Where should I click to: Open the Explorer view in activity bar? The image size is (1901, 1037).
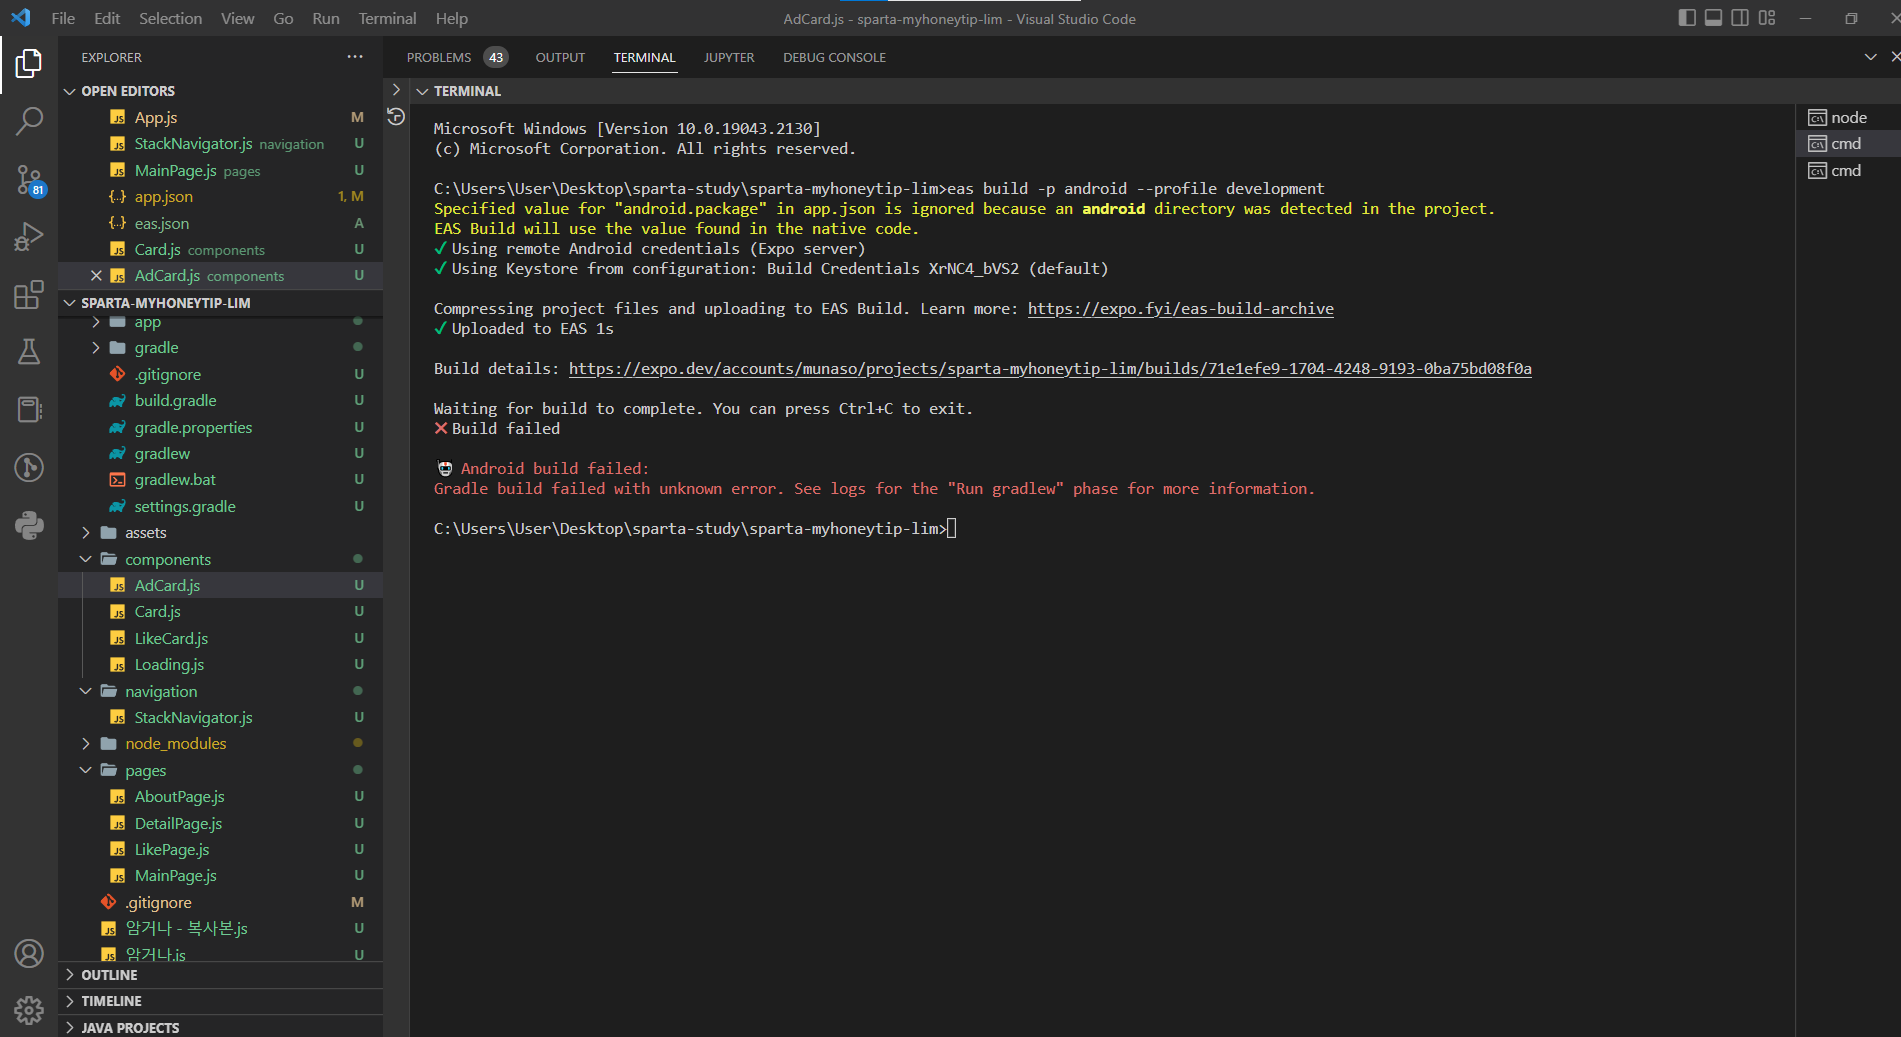click(x=29, y=64)
